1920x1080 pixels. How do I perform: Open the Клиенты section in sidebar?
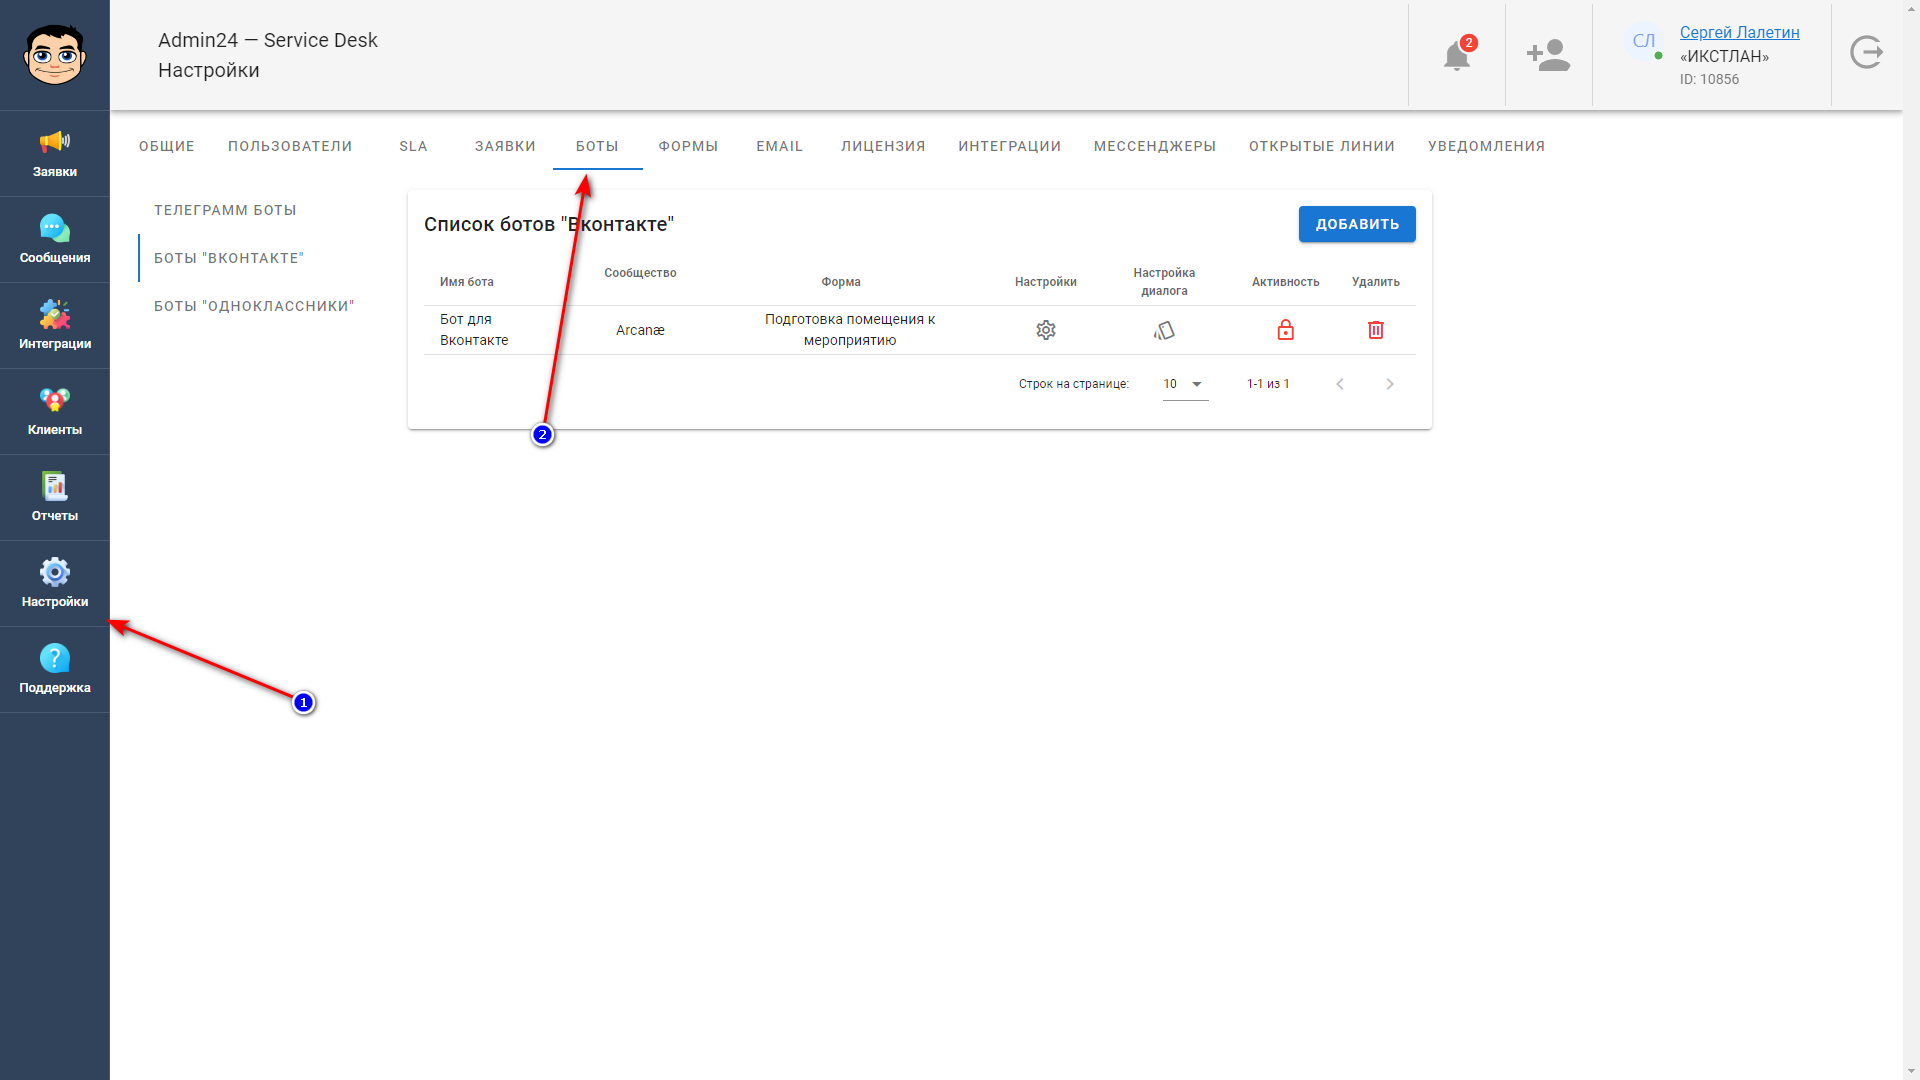click(x=55, y=412)
